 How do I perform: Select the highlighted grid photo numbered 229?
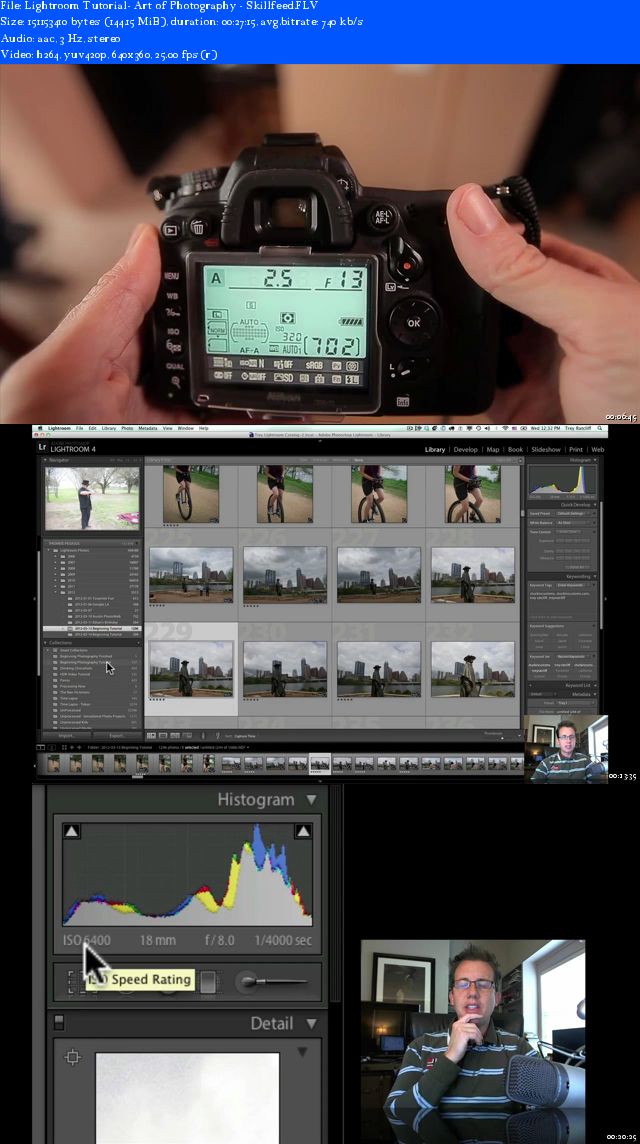[191, 668]
